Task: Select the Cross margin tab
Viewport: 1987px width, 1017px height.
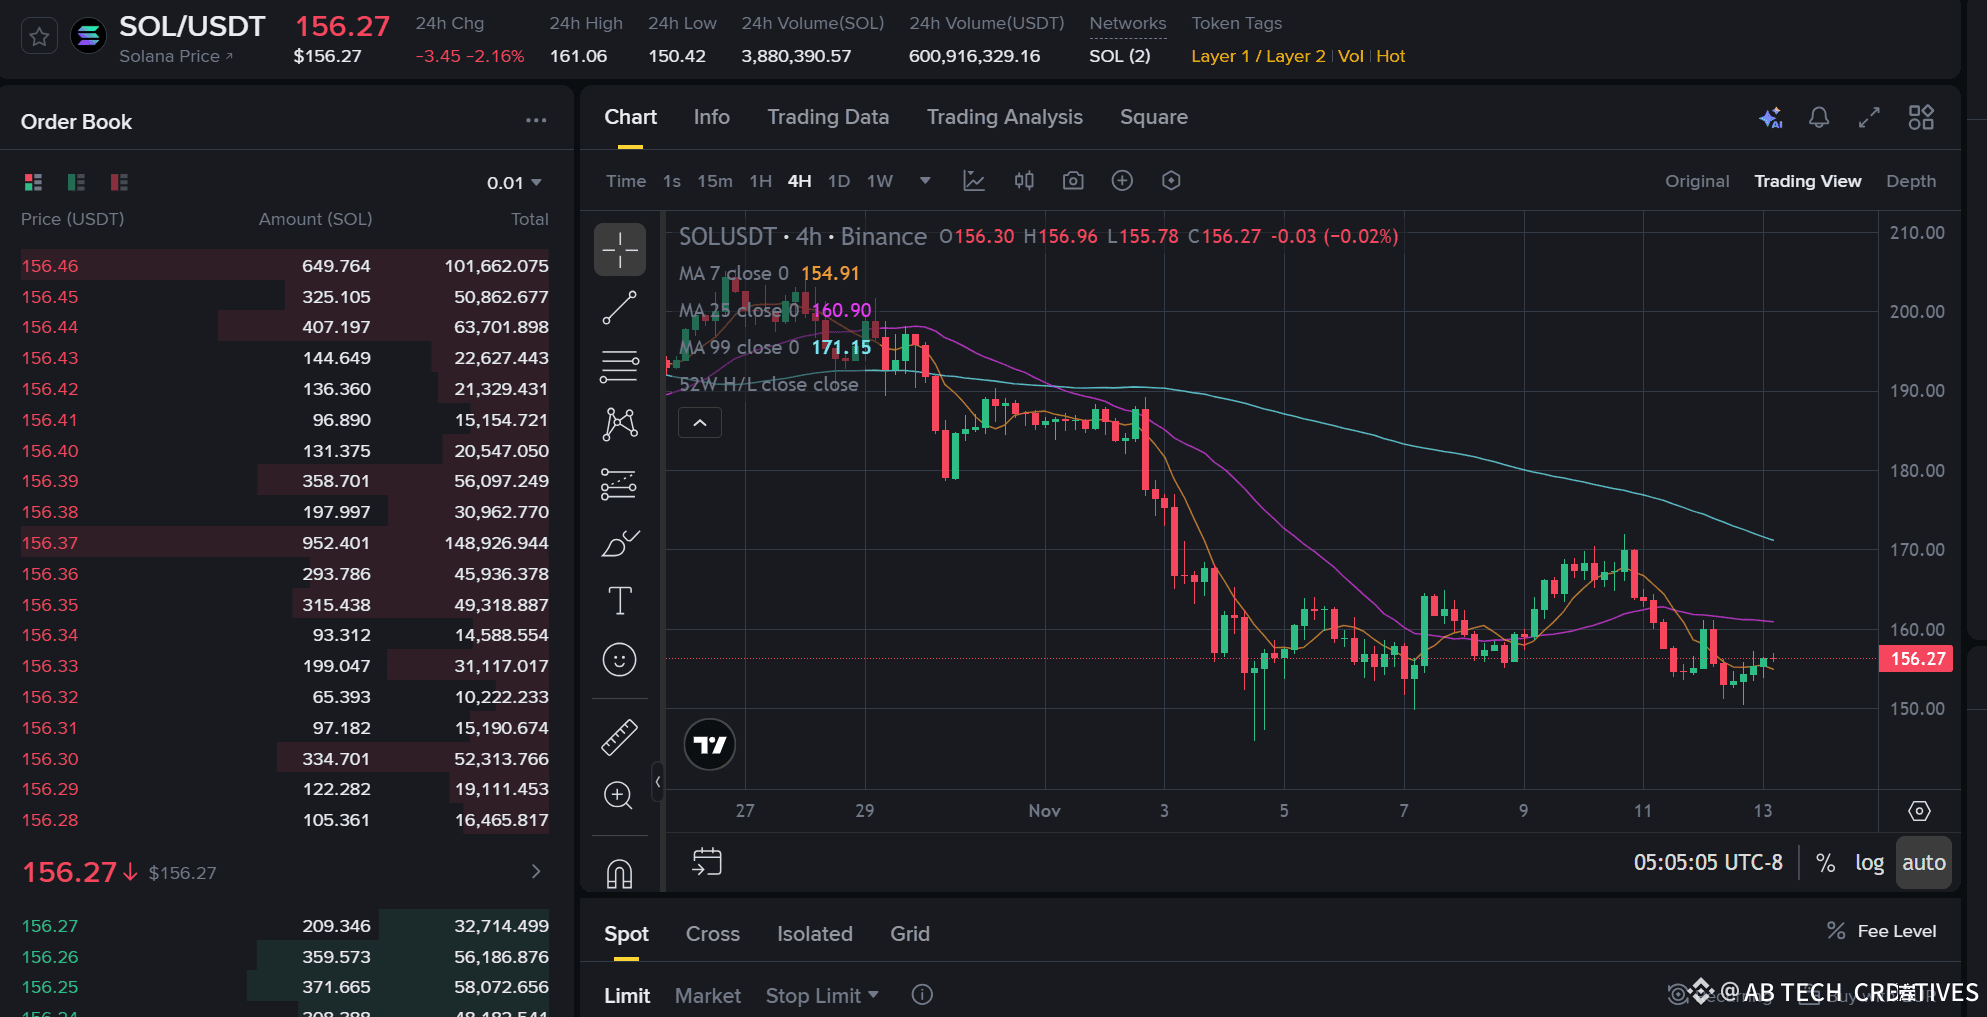Action: click(713, 934)
